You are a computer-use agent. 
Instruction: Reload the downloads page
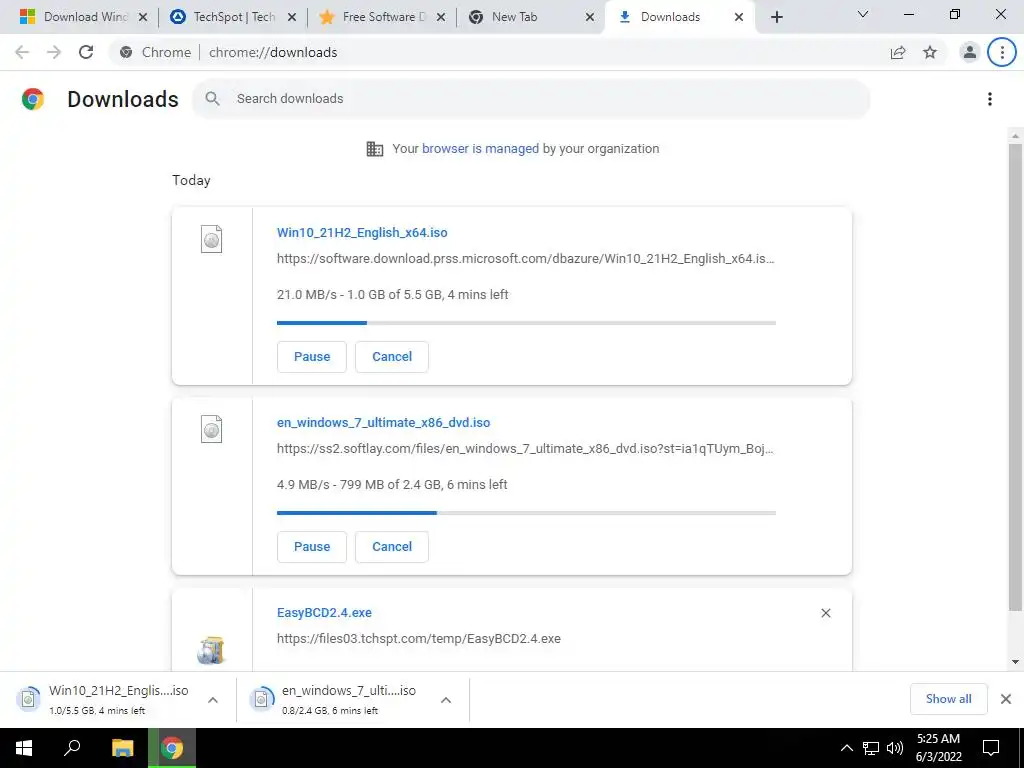pos(86,52)
